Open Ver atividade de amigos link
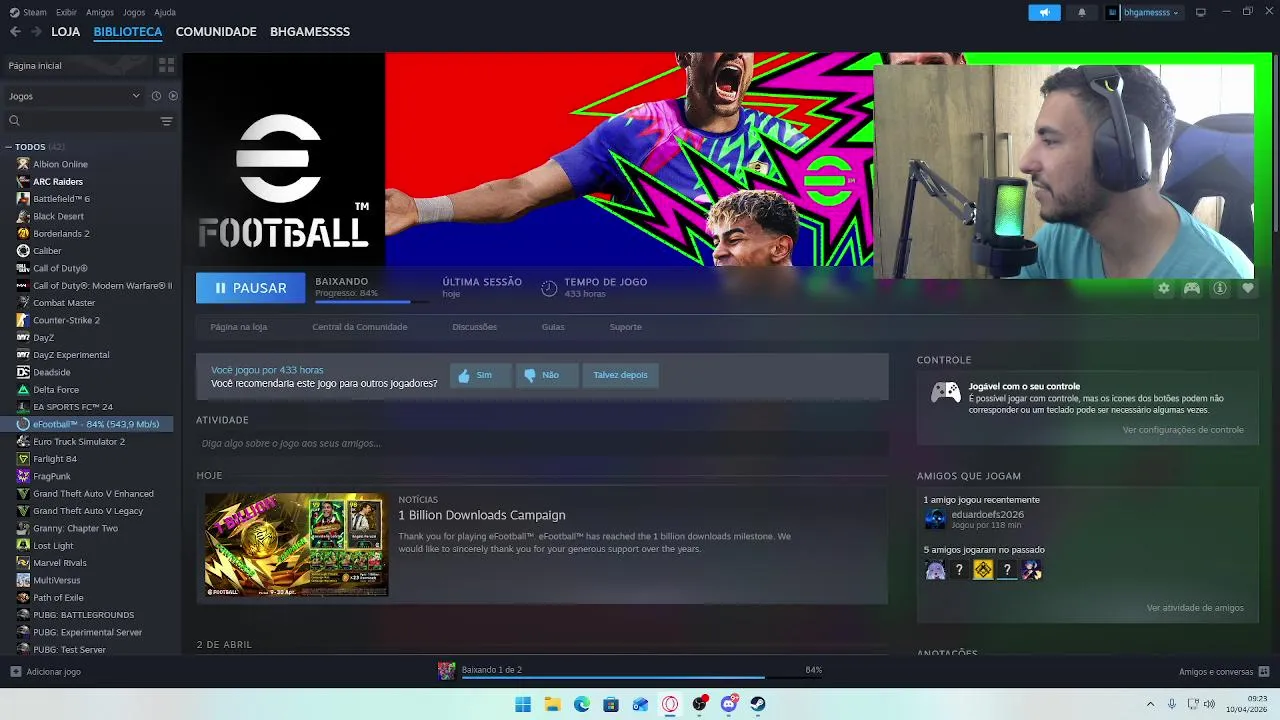 1195,608
